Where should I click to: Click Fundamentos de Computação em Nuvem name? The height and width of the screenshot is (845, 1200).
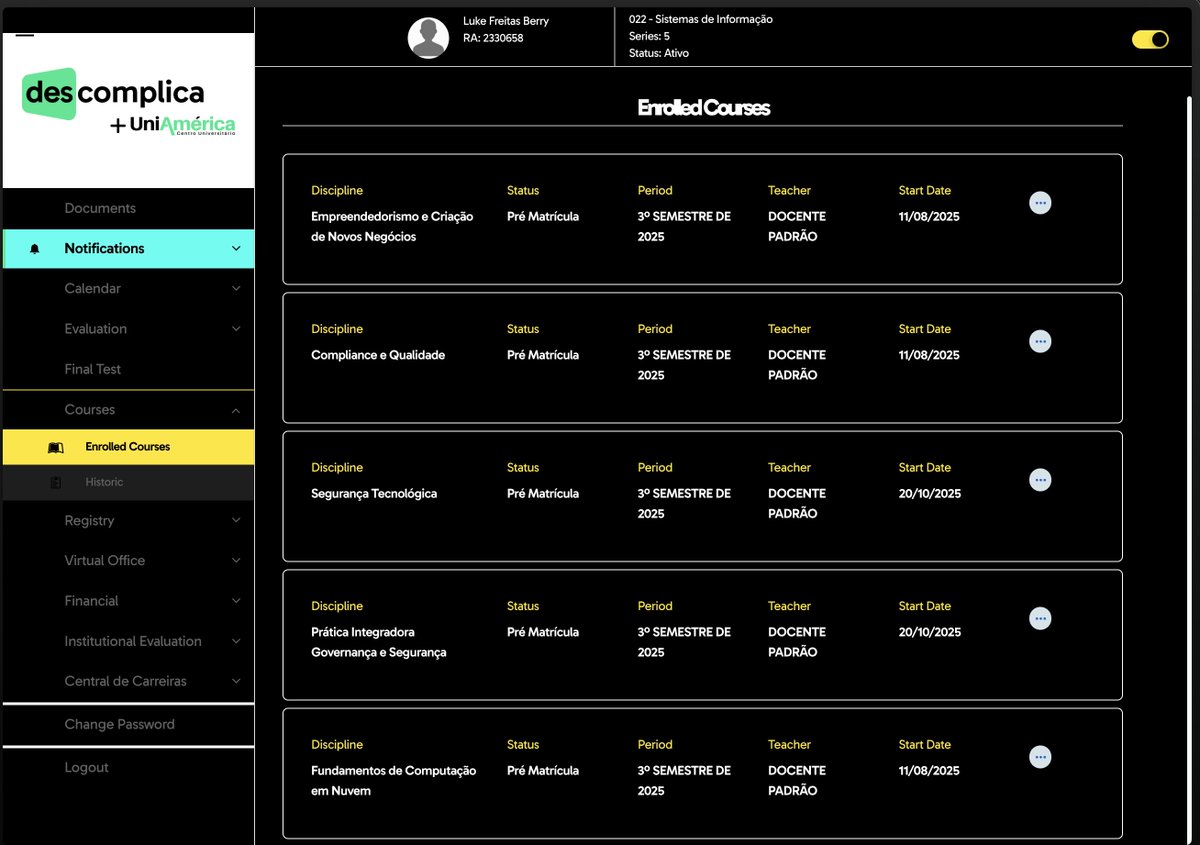(394, 781)
